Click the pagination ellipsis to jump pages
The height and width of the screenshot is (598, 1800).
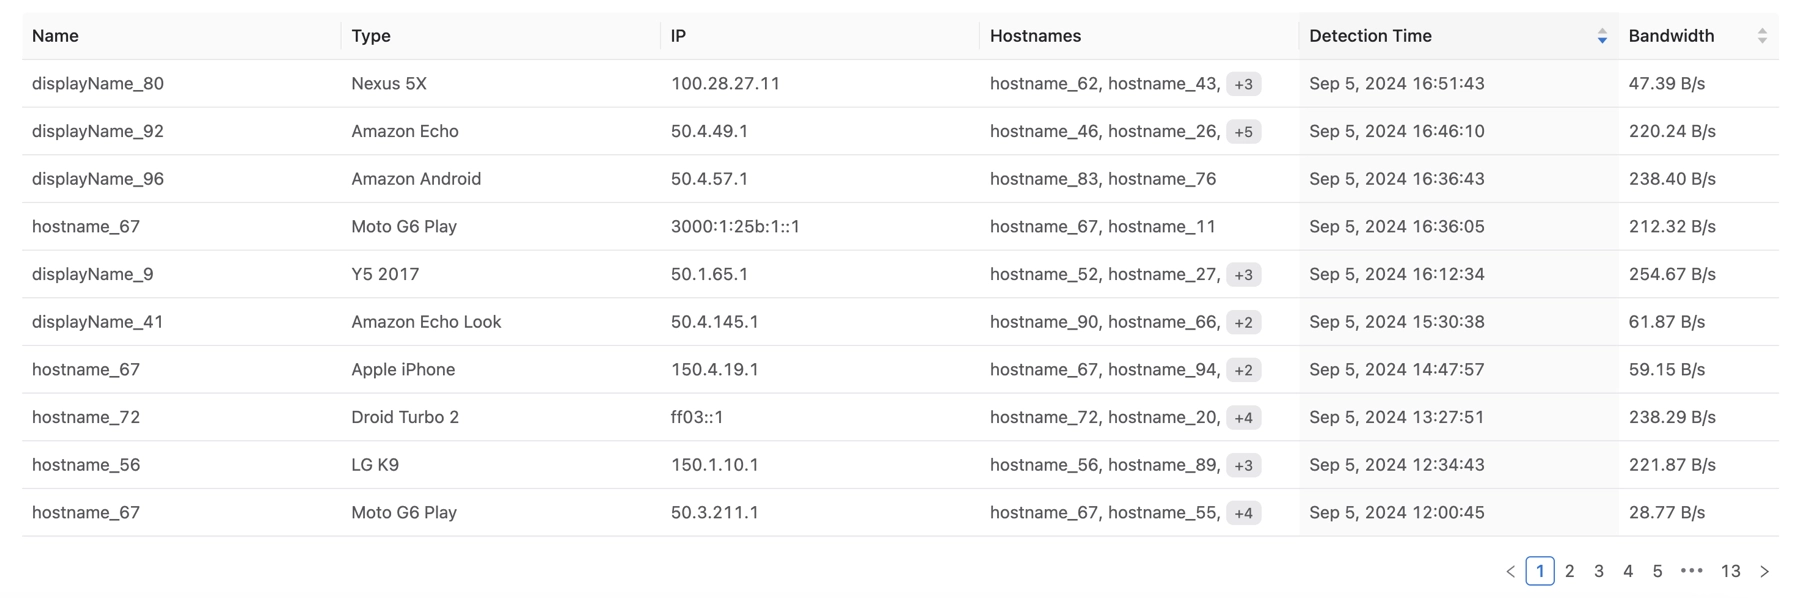(1691, 571)
